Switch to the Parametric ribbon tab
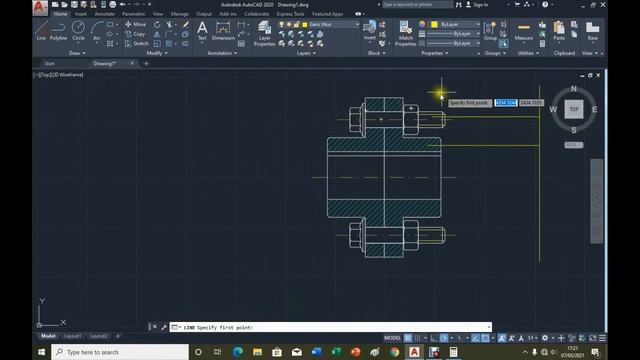Viewport: 640px width, 360px height. tap(133, 14)
